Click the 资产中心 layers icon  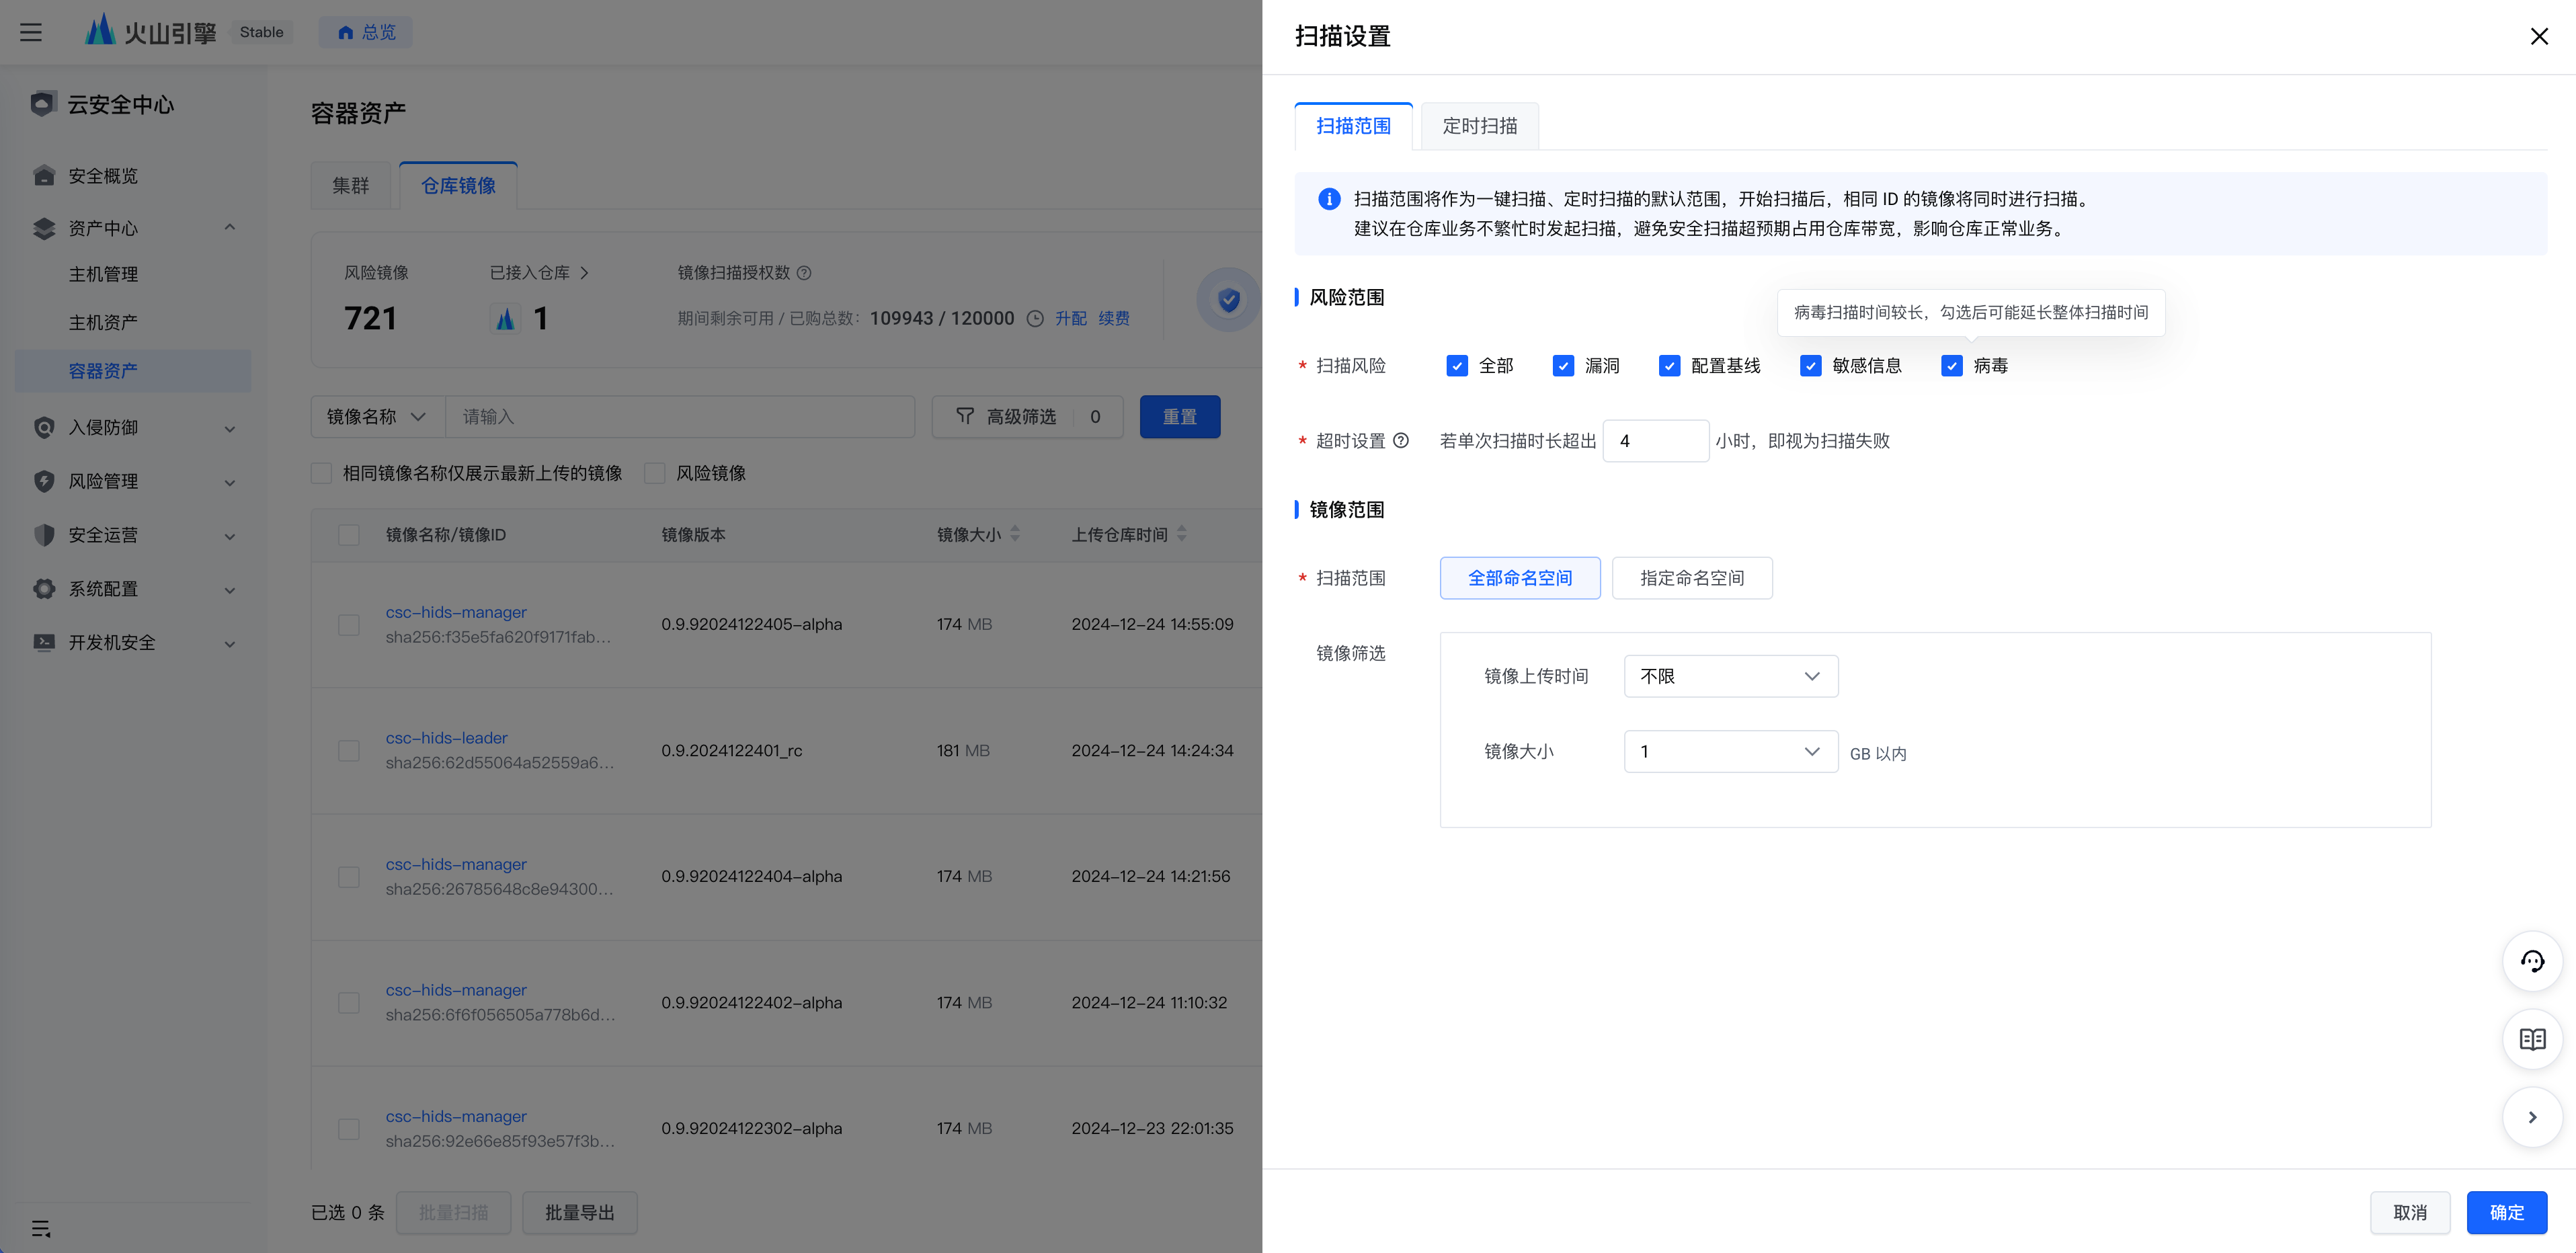click(x=44, y=228)
